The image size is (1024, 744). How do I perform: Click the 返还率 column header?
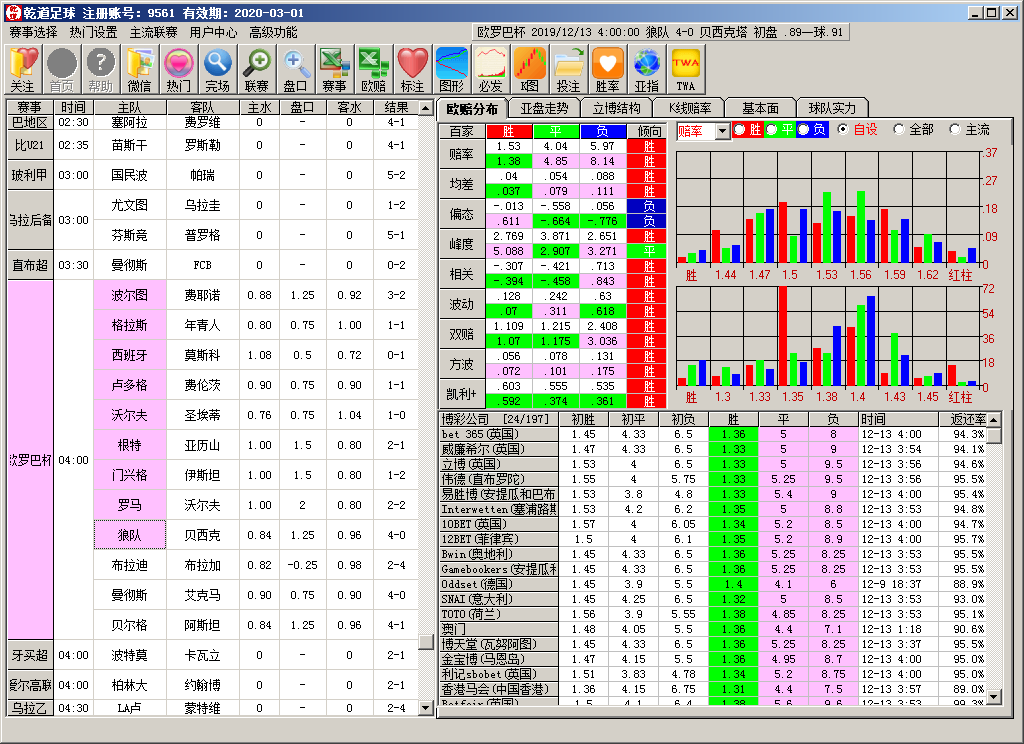pos(963,419)
